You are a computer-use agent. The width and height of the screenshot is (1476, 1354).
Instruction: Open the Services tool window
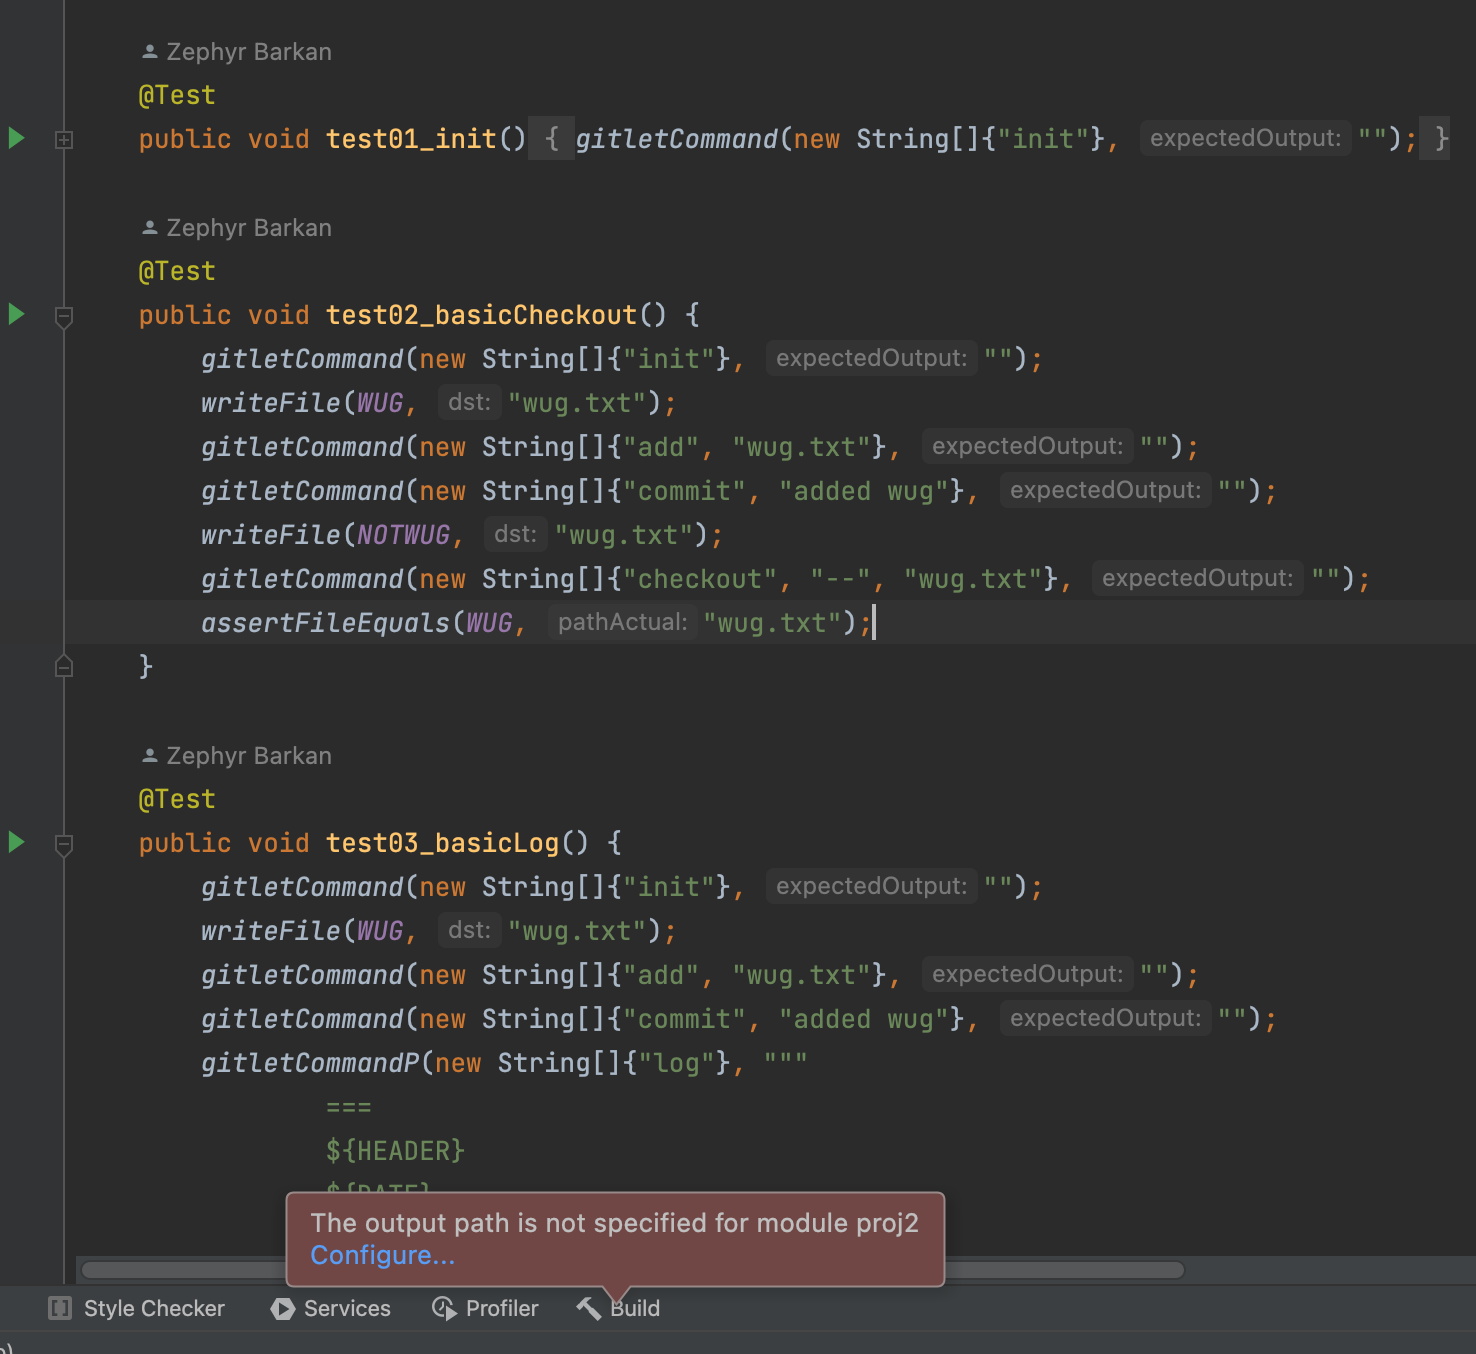(x=331, y=1308)
